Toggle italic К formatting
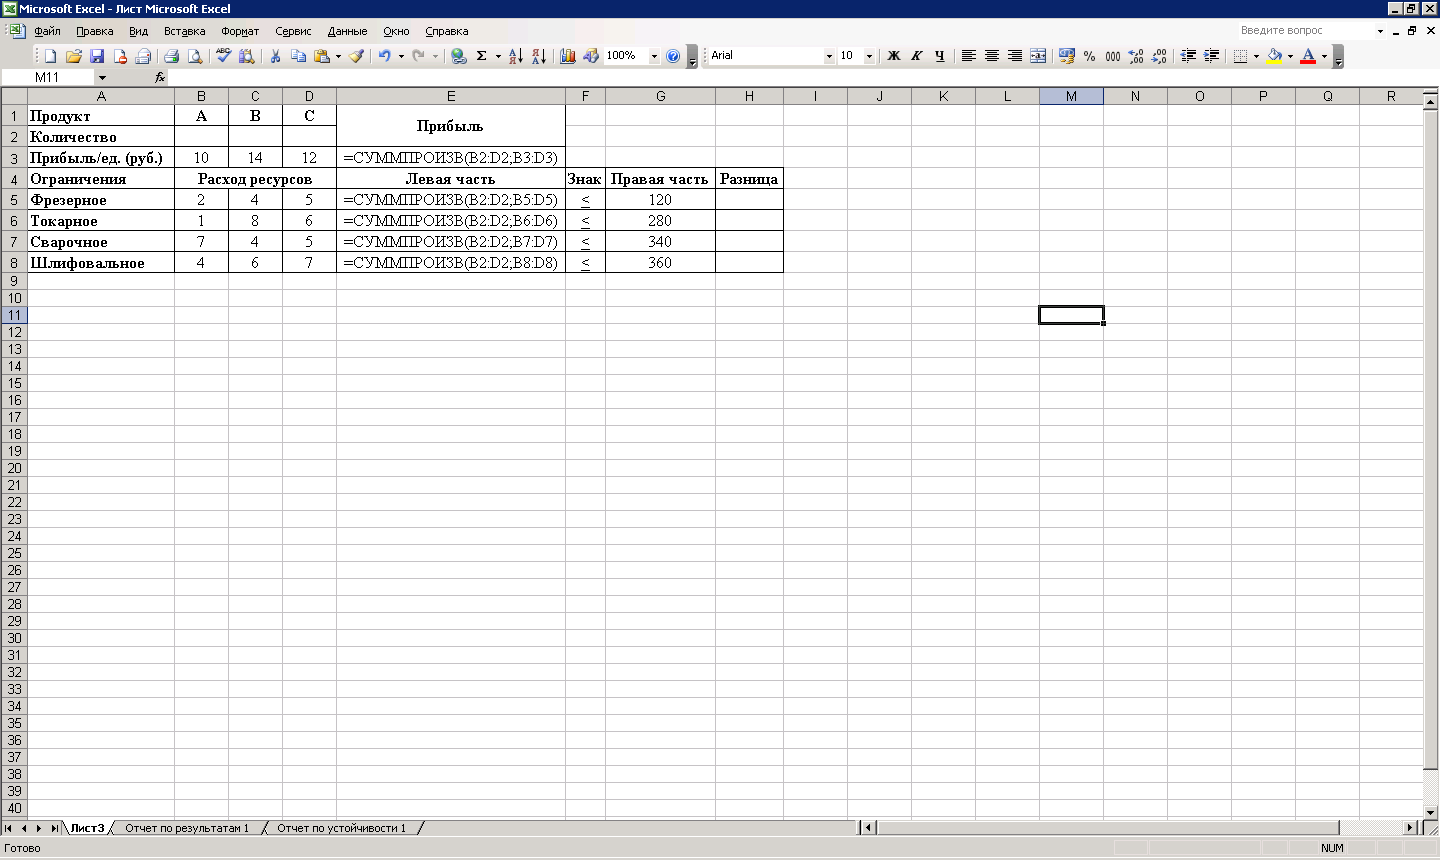The height and width of the screenshot is (860, 1440). tap(917, 56)
